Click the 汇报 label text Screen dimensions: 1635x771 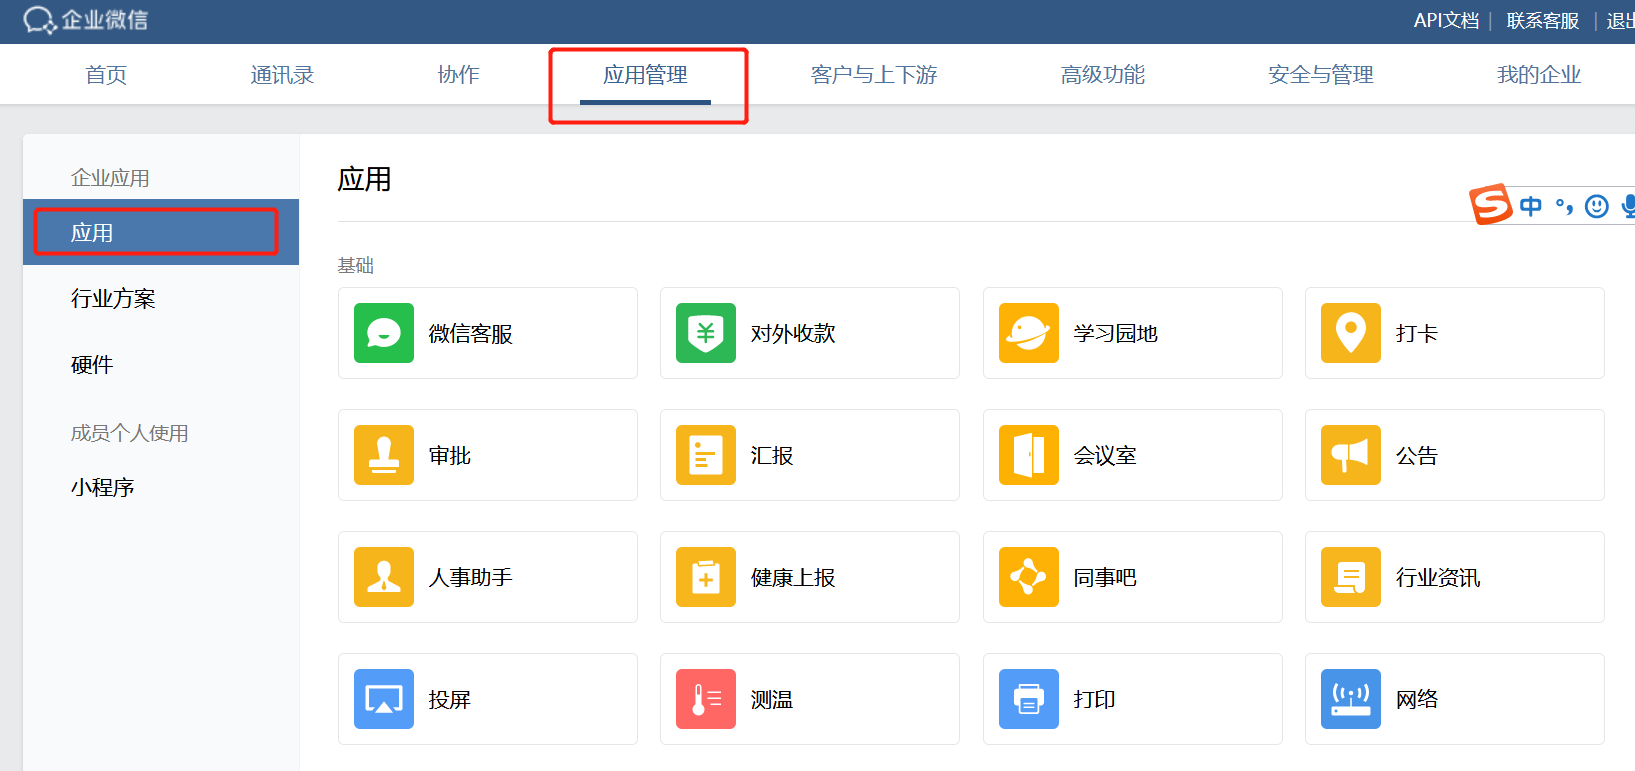pyautogui.click(x=772, y=456)
